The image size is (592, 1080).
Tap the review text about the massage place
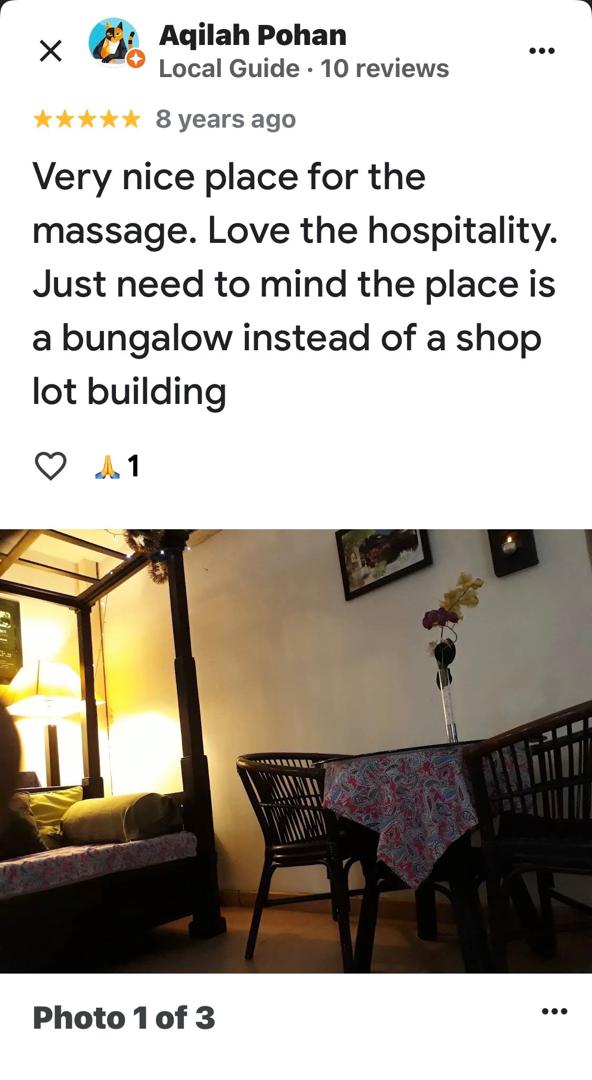294,284
